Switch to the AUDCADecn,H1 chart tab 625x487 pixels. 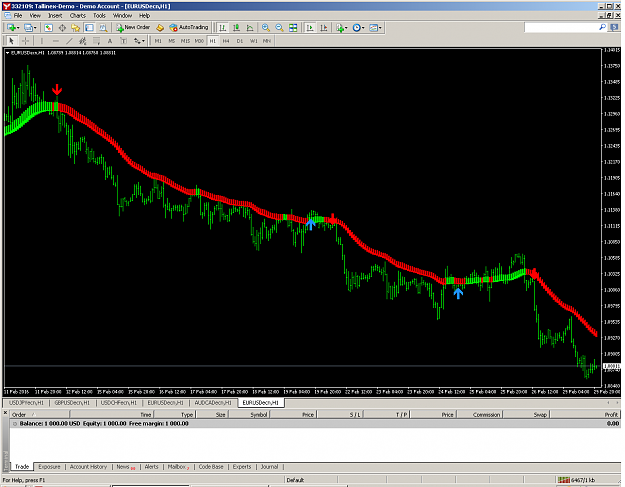pyautogui.click(x=213, y=403)
